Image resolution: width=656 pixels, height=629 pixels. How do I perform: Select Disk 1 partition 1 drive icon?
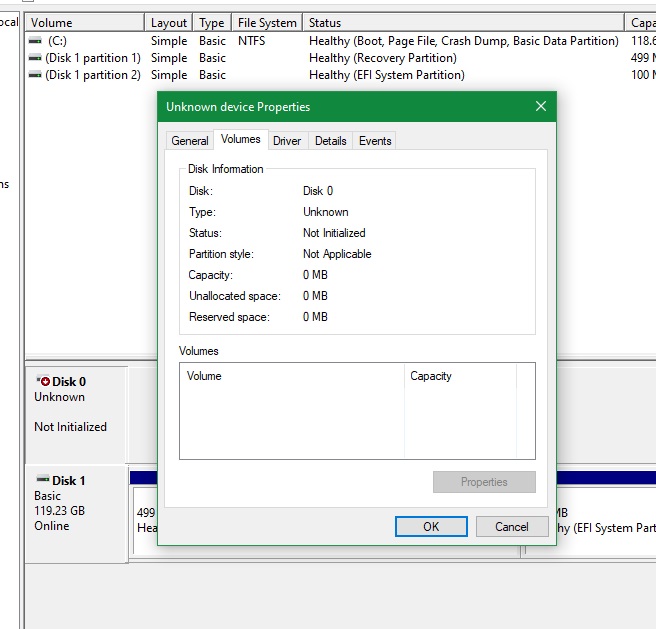(x=35, y=58)
